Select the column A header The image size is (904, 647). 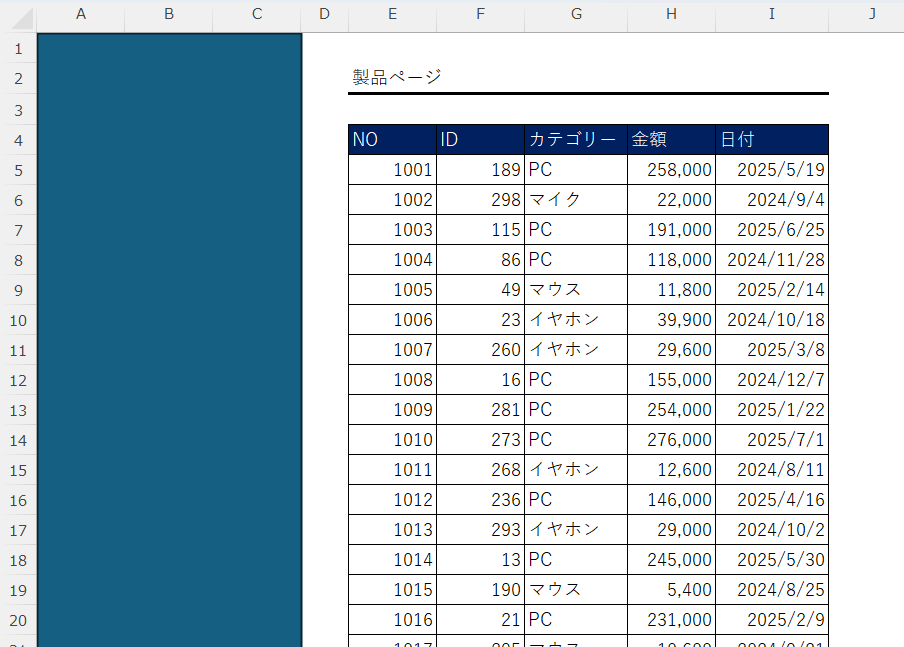[x=80, y=14]
